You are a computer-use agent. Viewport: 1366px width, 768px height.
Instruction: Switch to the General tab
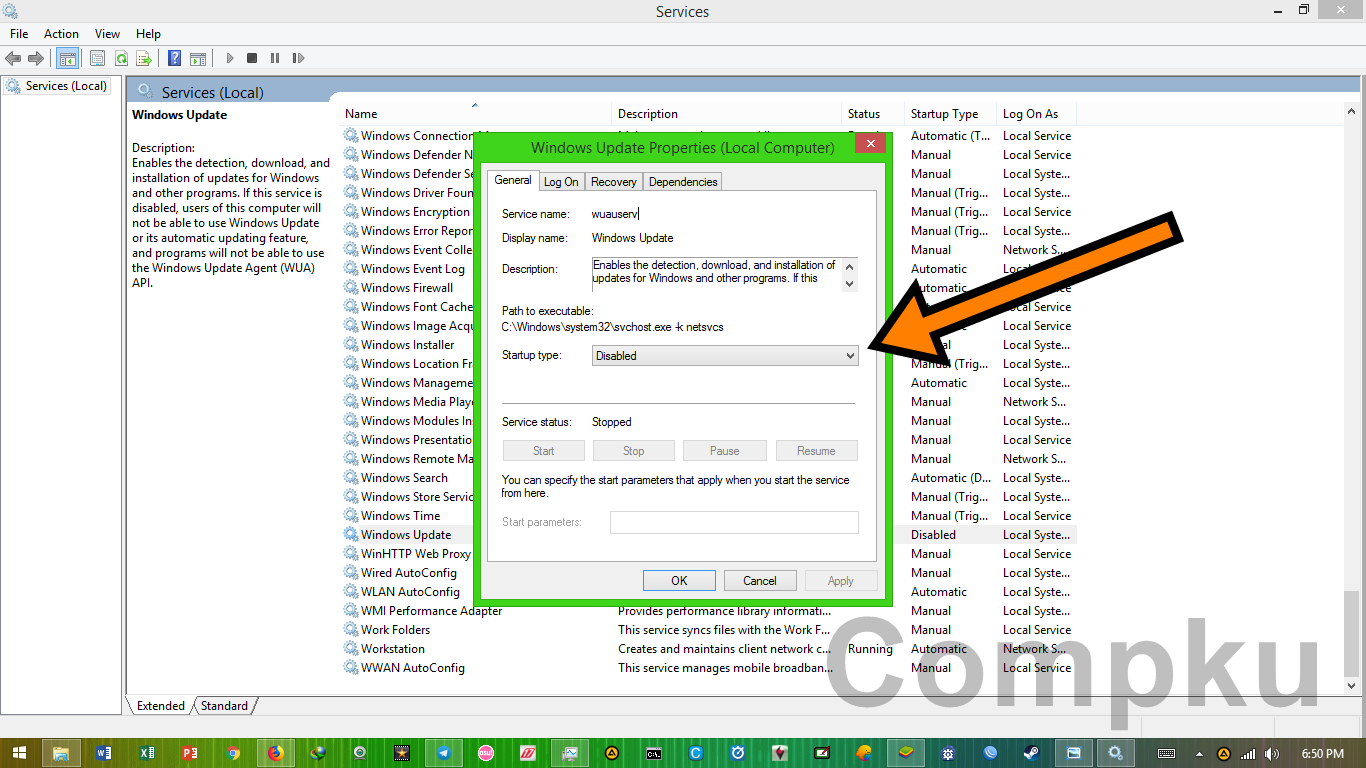click(x=513, y=180)
